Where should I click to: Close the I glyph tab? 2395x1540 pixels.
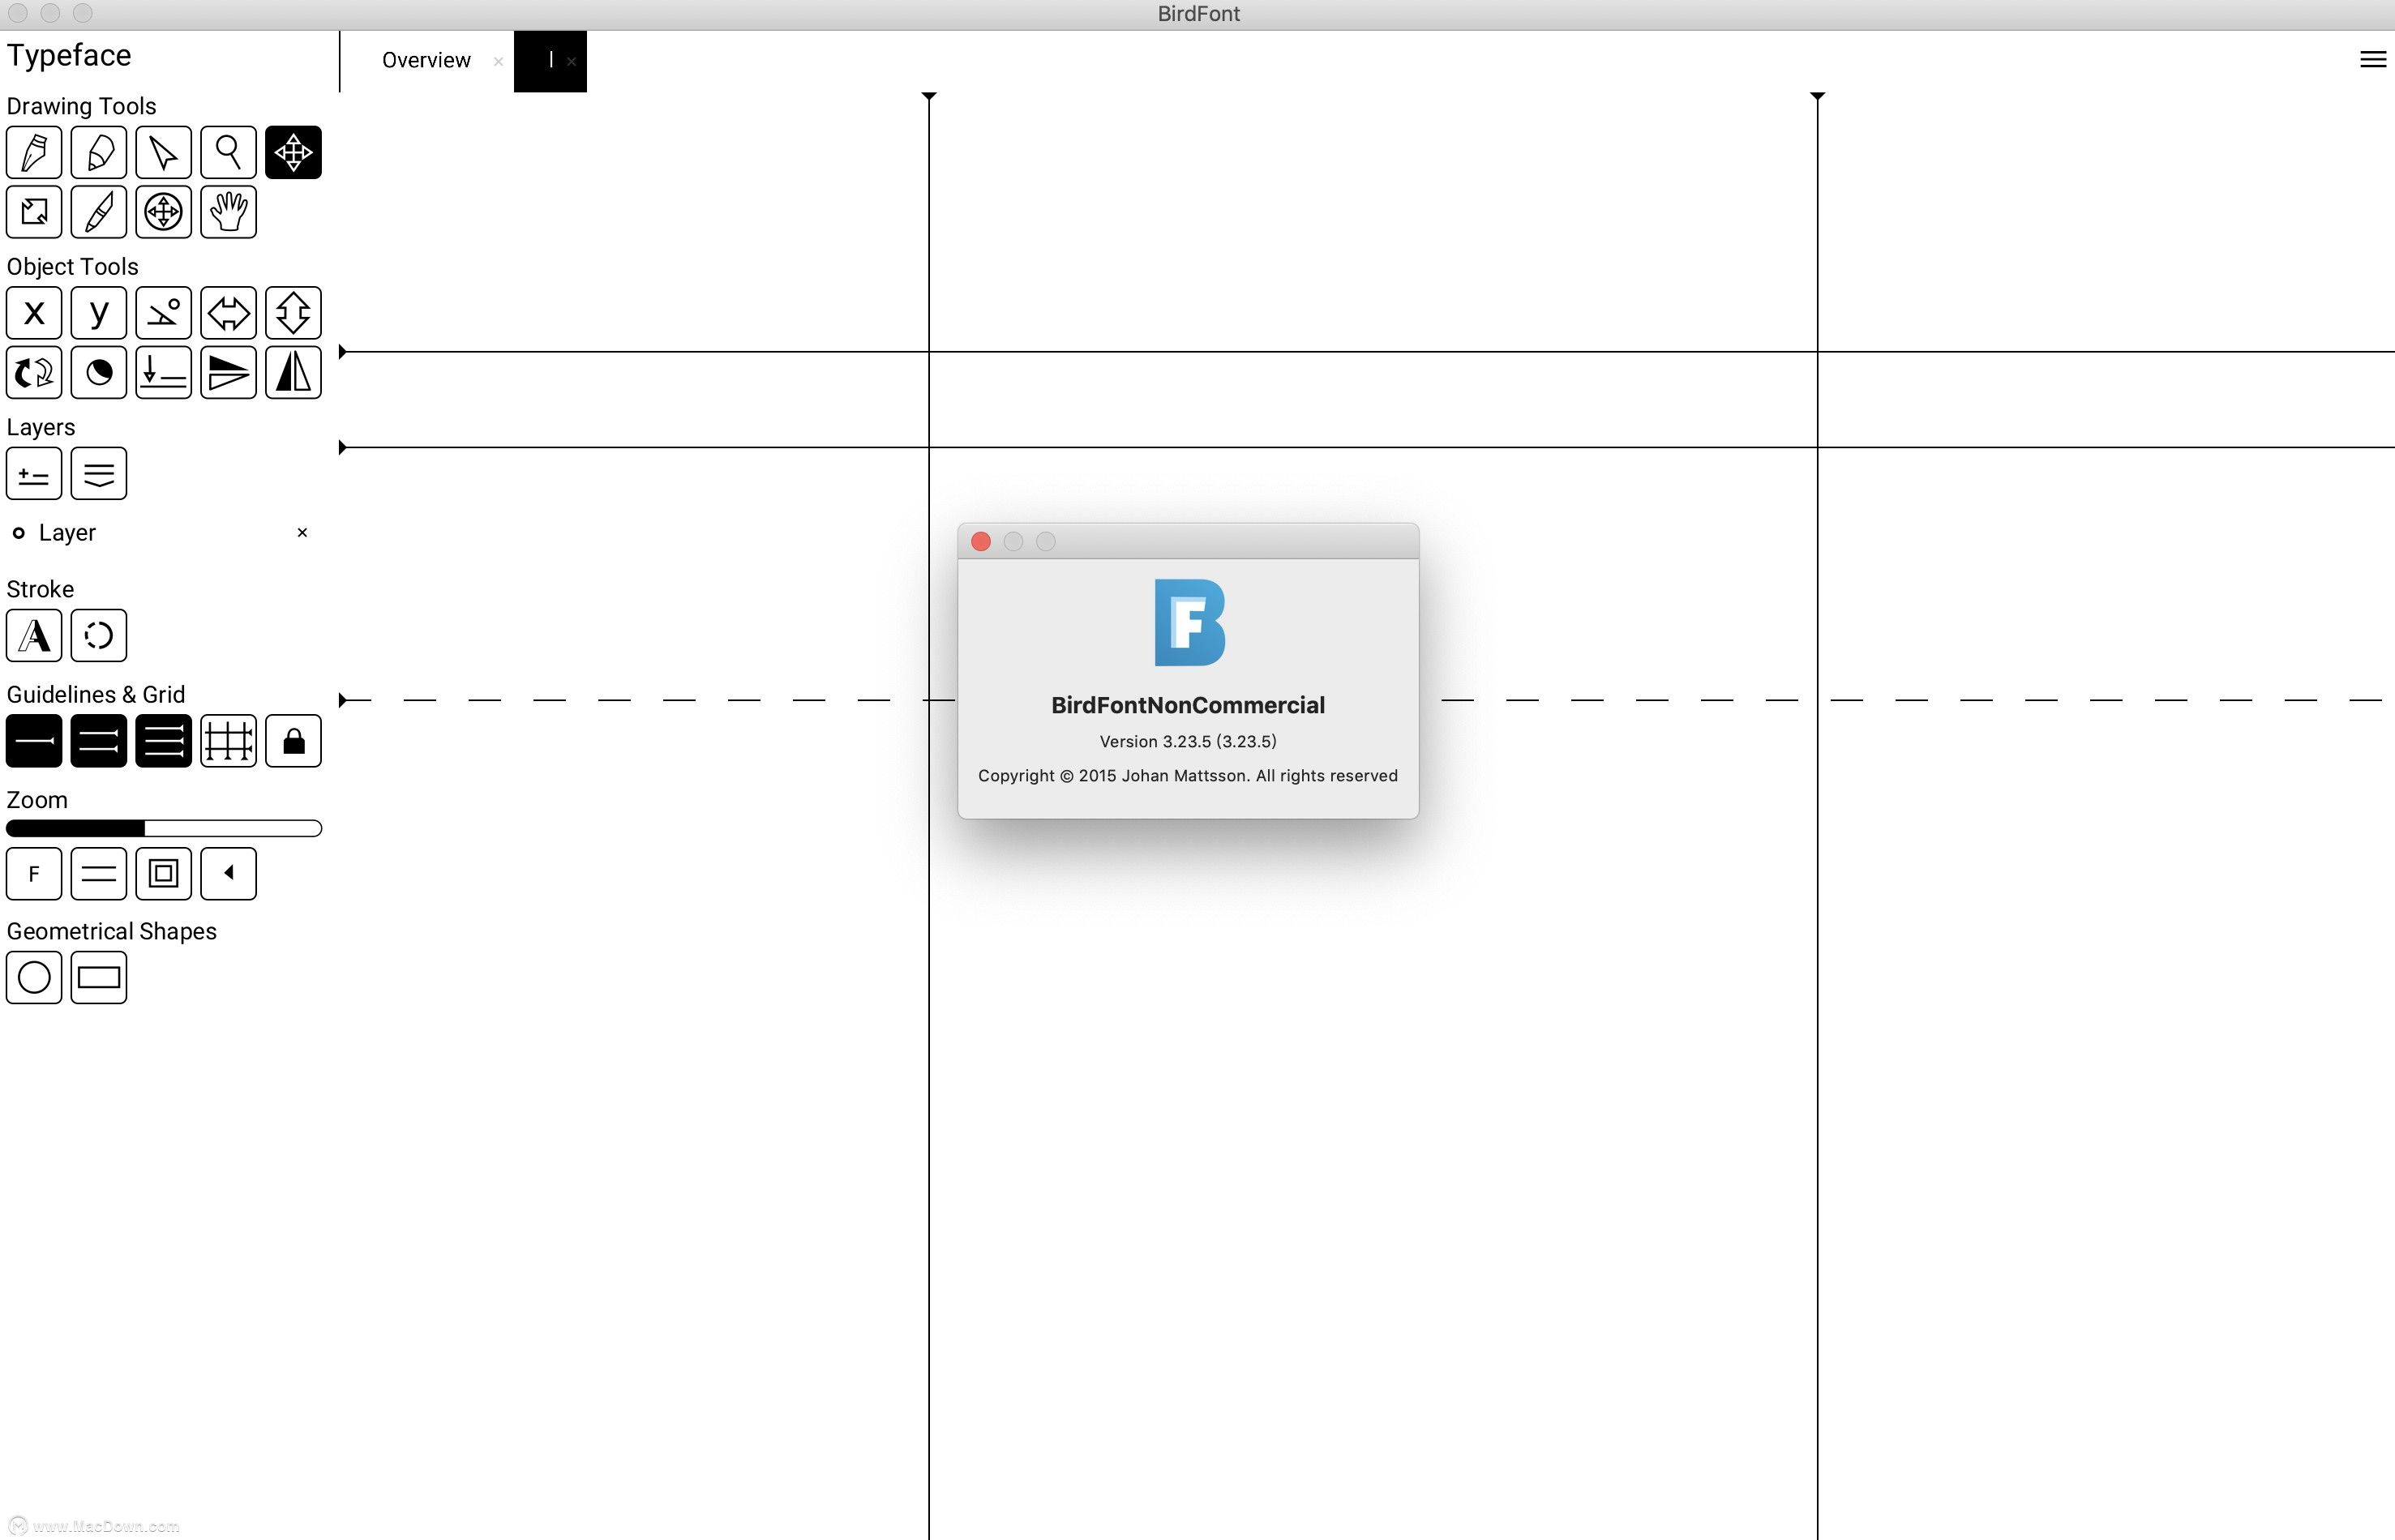[x=571, y=61]
